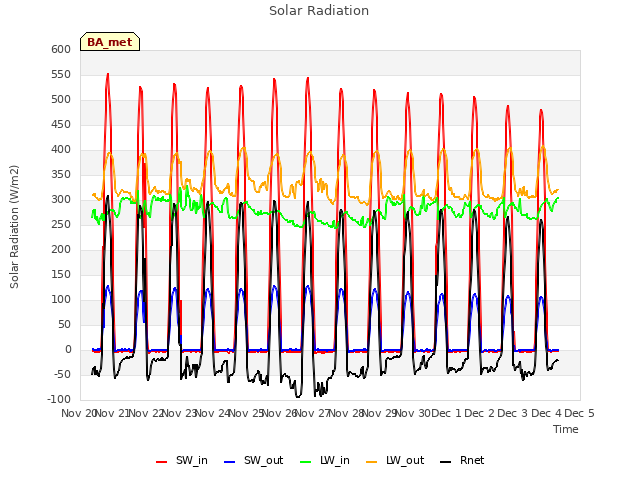
Task: Click the 0 y-axis tick label
Action: pos(68,350)
